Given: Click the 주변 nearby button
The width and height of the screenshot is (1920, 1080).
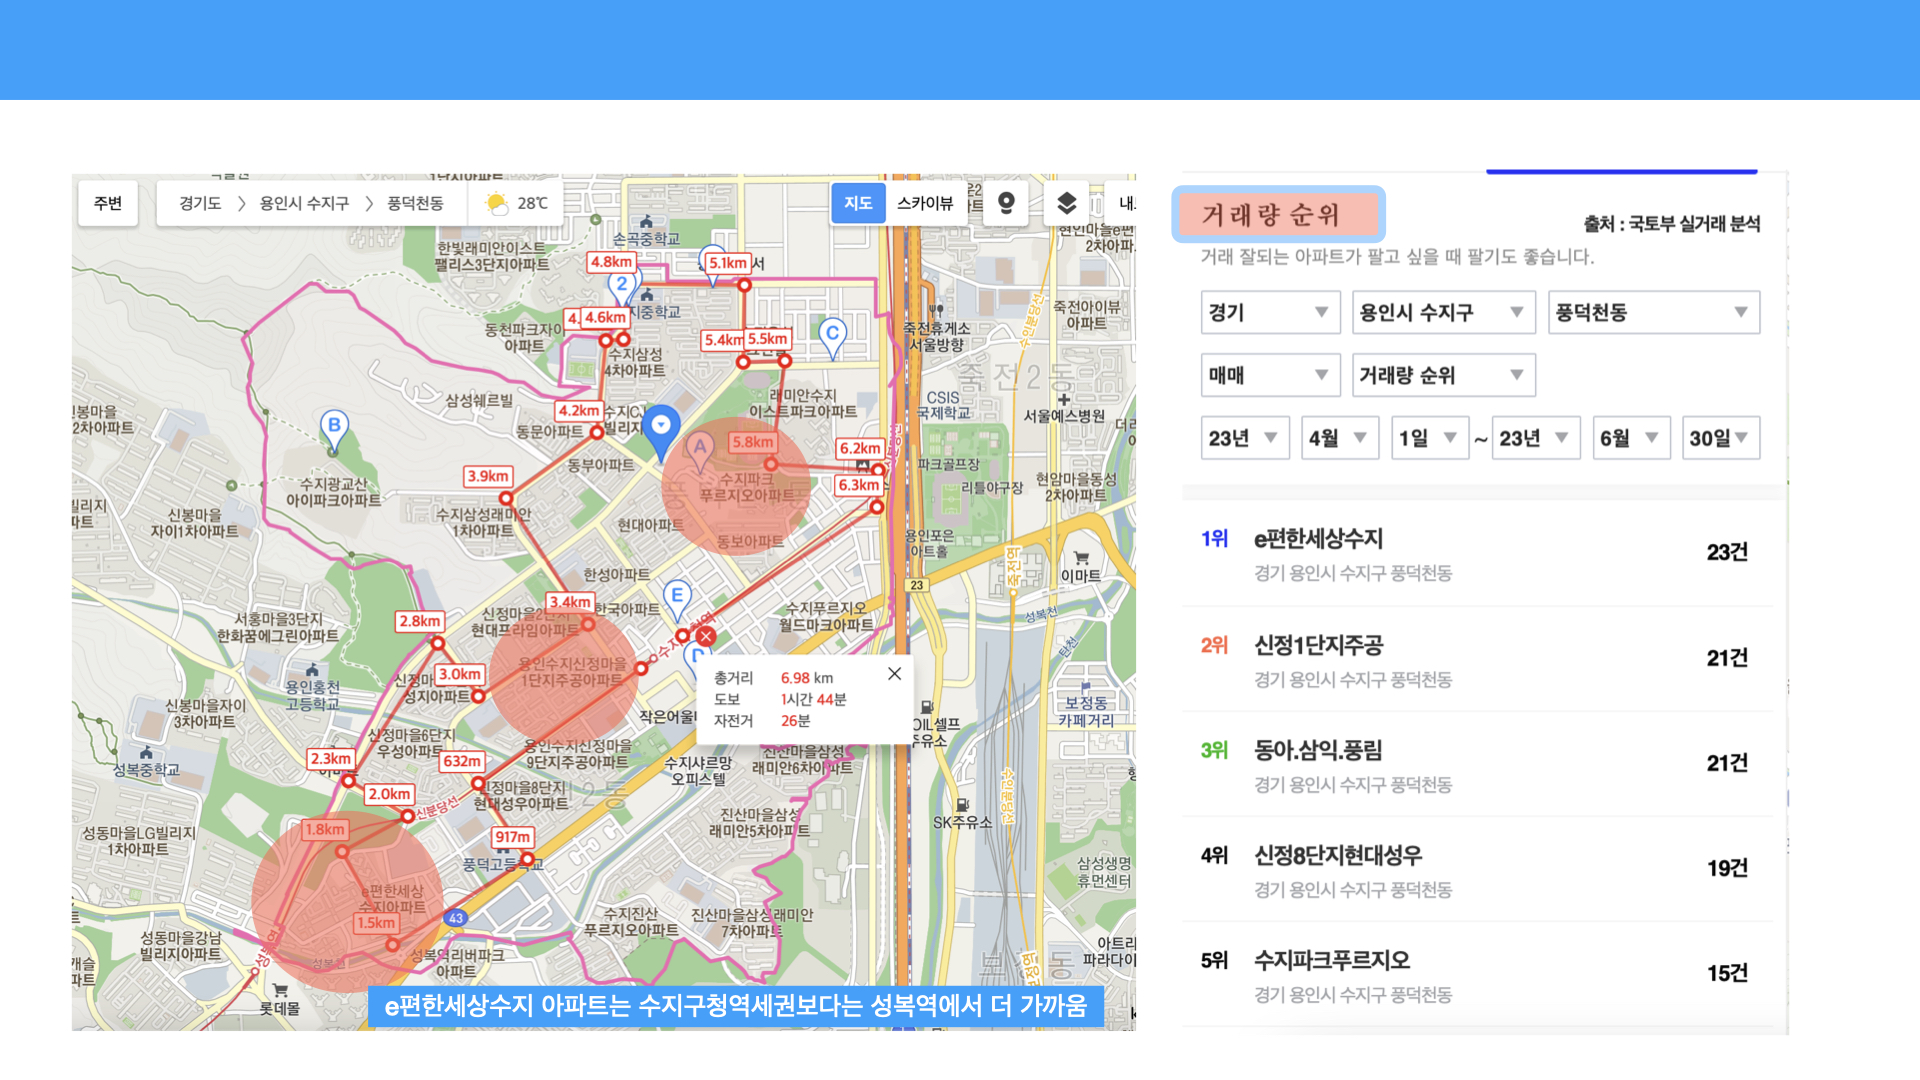Looking at the screenshot, I should (x=108, y=203).
